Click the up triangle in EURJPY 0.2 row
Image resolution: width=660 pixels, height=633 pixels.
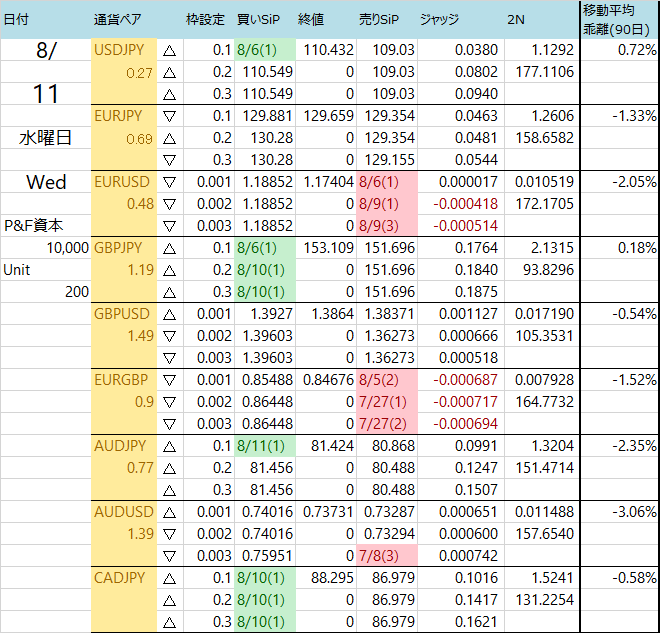(x=169, y=138)
